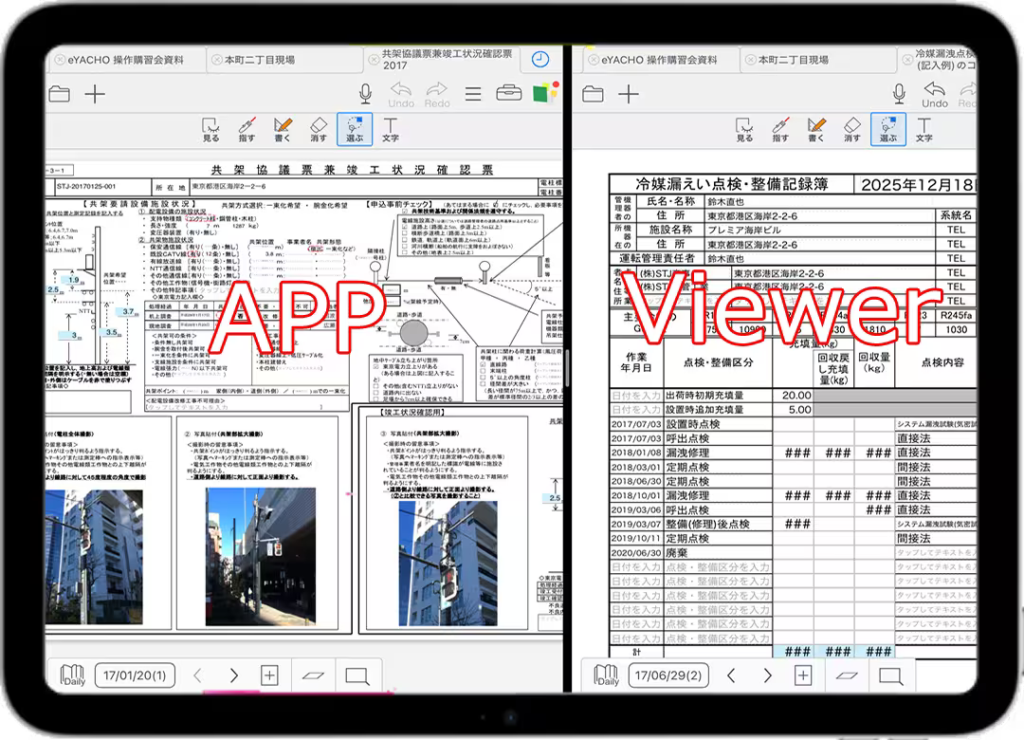The width and height of the screenshot is (1024, 740).
Task: Open the 17/06/29(2) page date selector
Action: tap(668, 675)
